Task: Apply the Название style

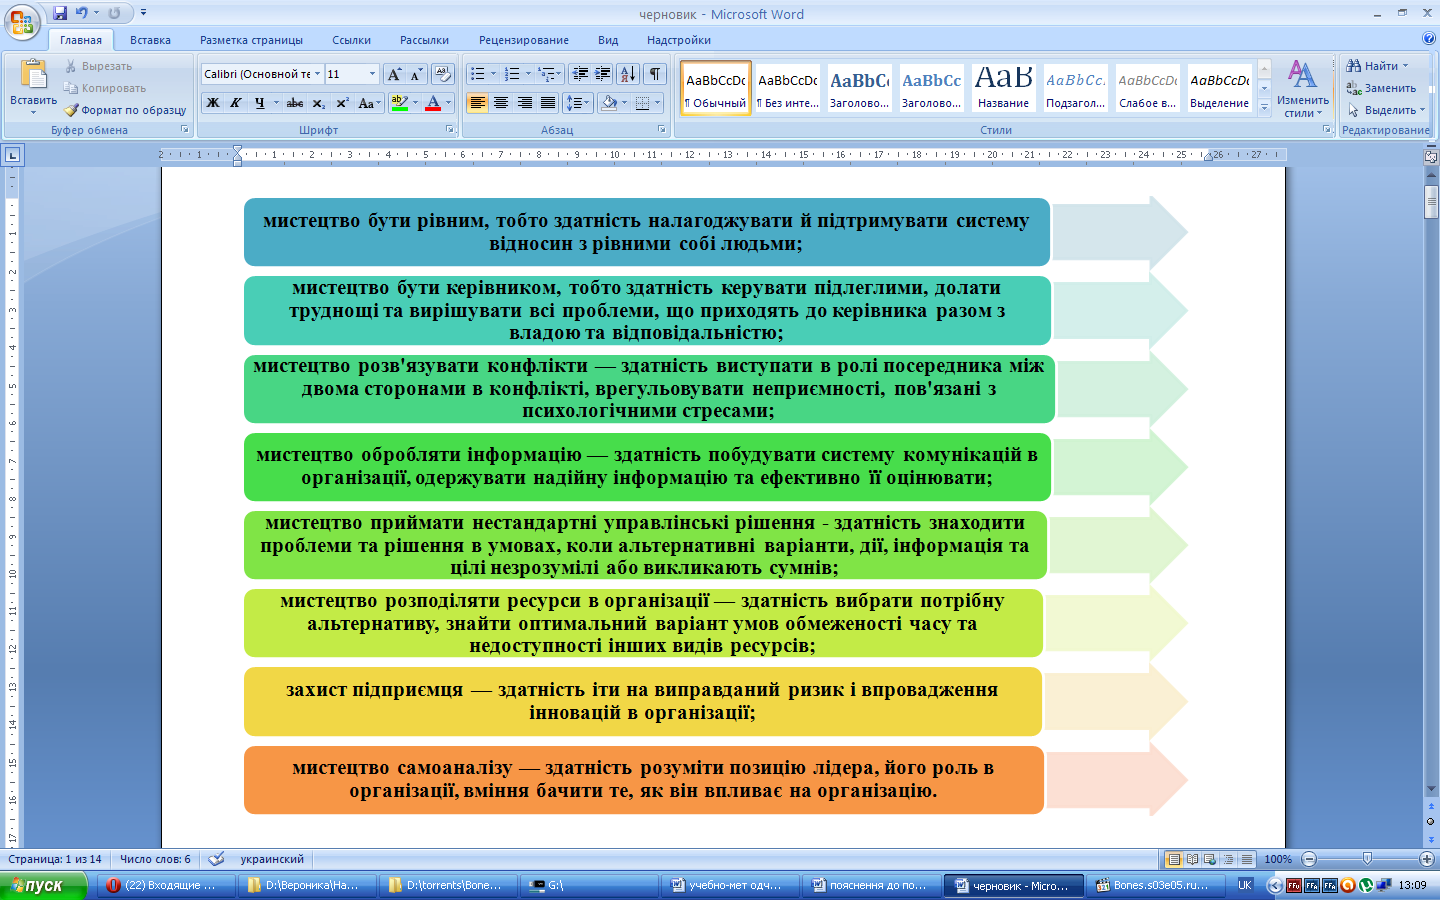Action: 1003,88
